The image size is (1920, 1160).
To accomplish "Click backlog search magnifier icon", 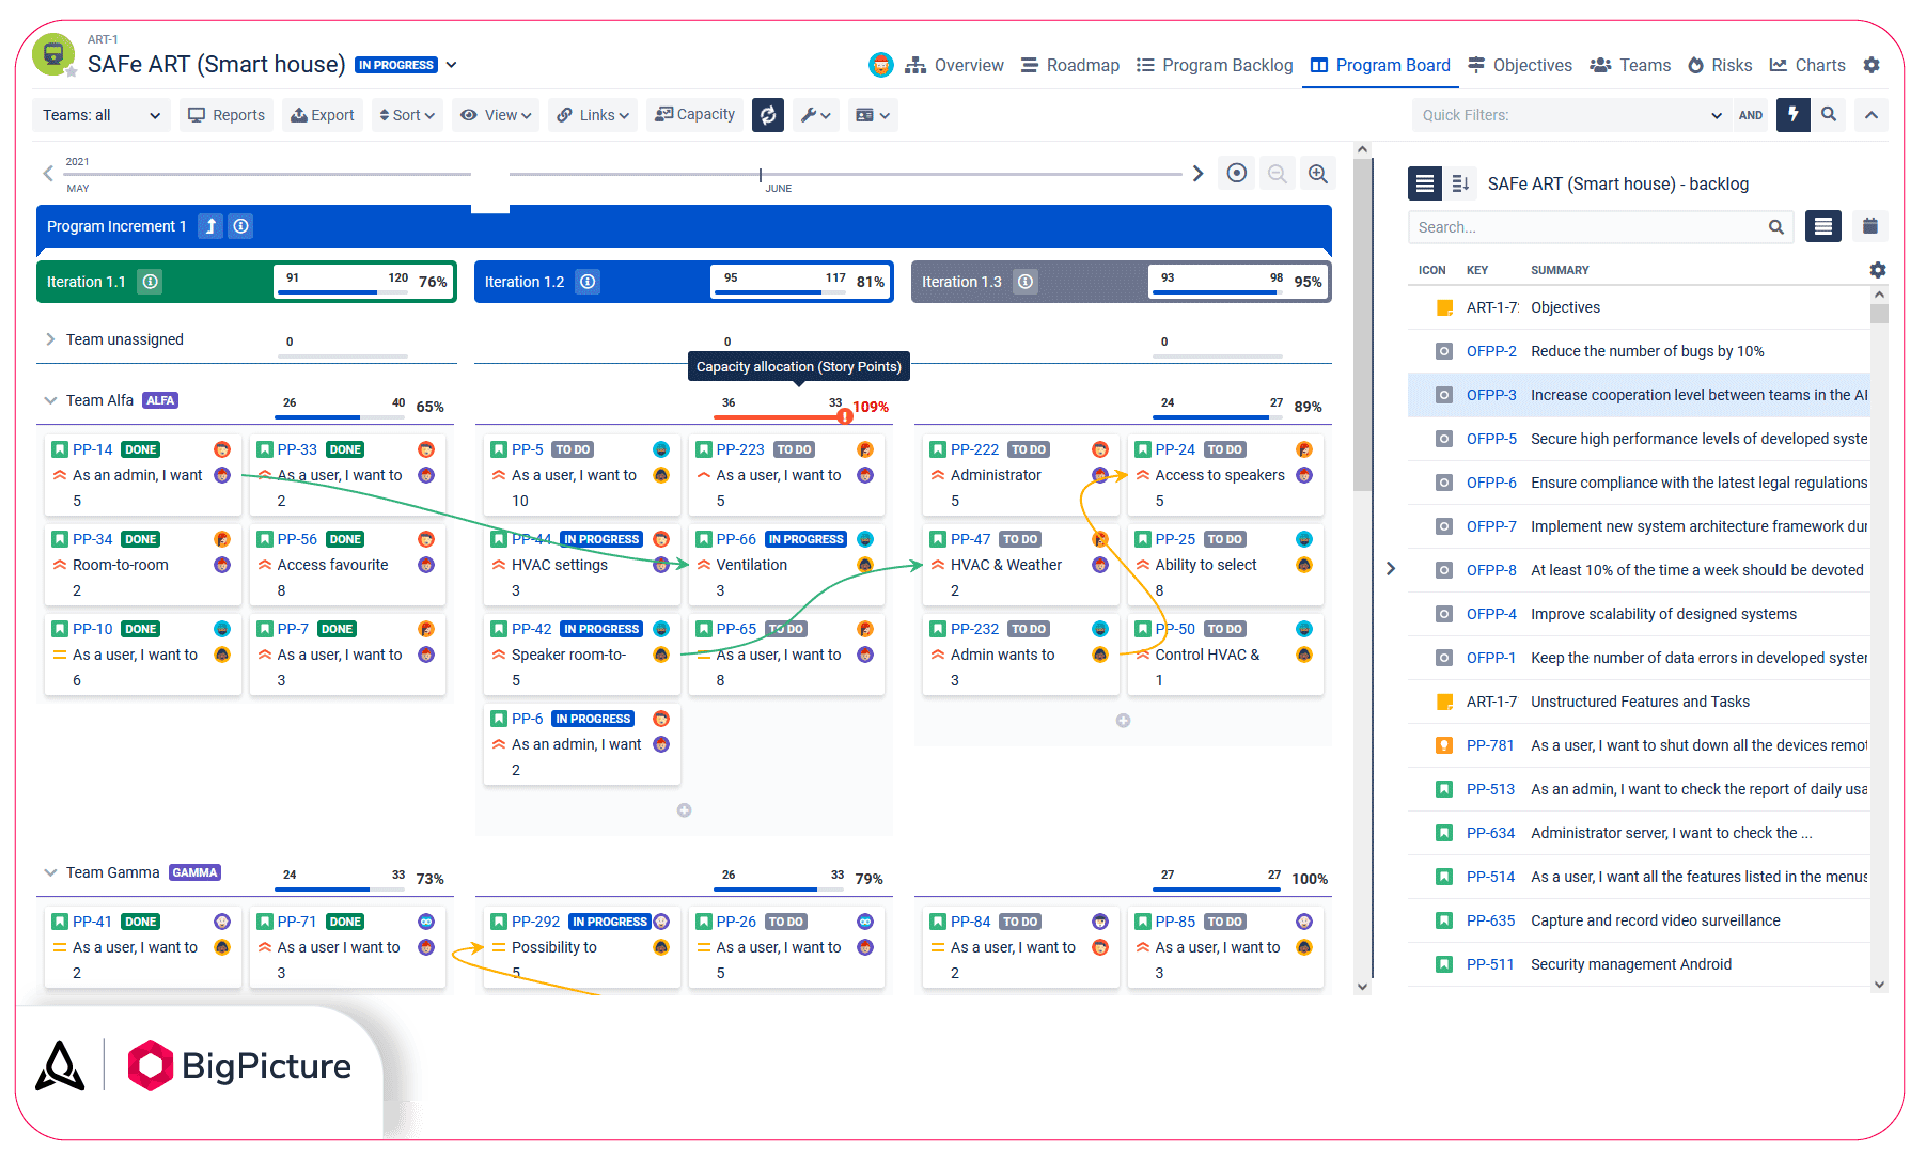I will tap(1776, 227).
